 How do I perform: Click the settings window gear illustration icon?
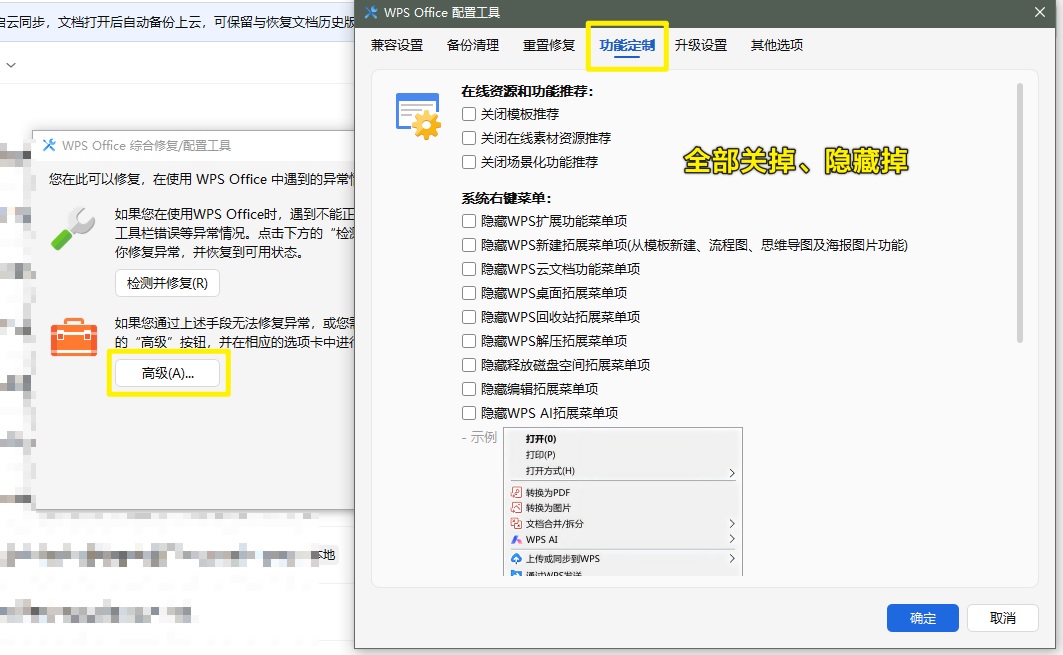(x=418, y=116)
